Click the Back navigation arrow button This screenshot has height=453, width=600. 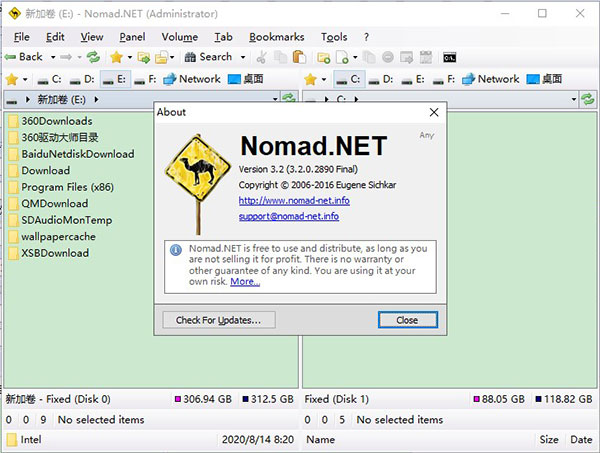24,57
